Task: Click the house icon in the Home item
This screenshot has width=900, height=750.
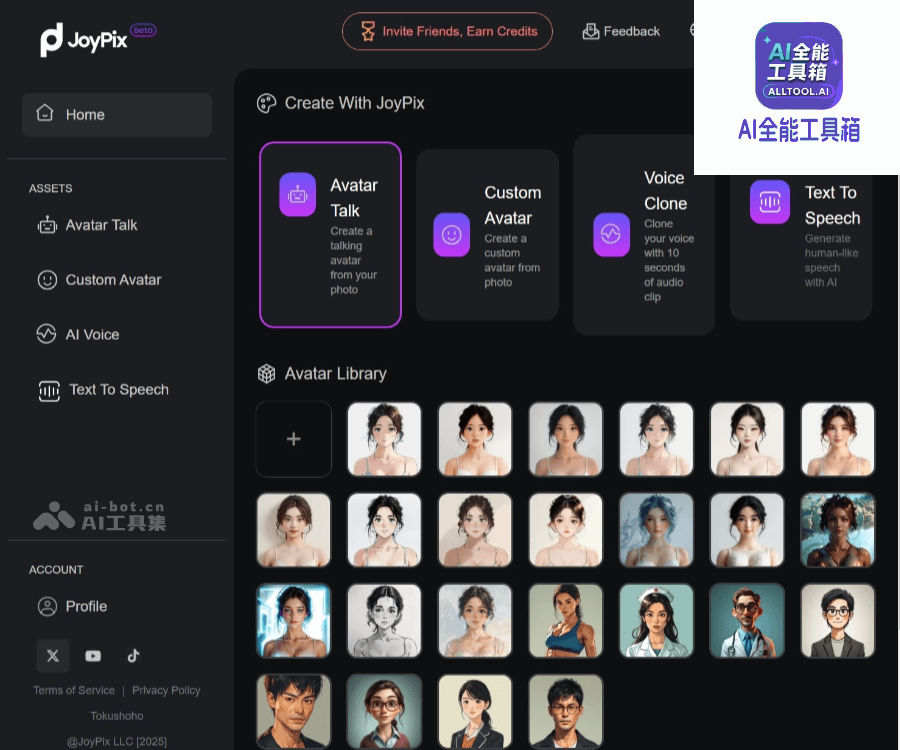Action: pyautogui.click(x=45, y=113)
